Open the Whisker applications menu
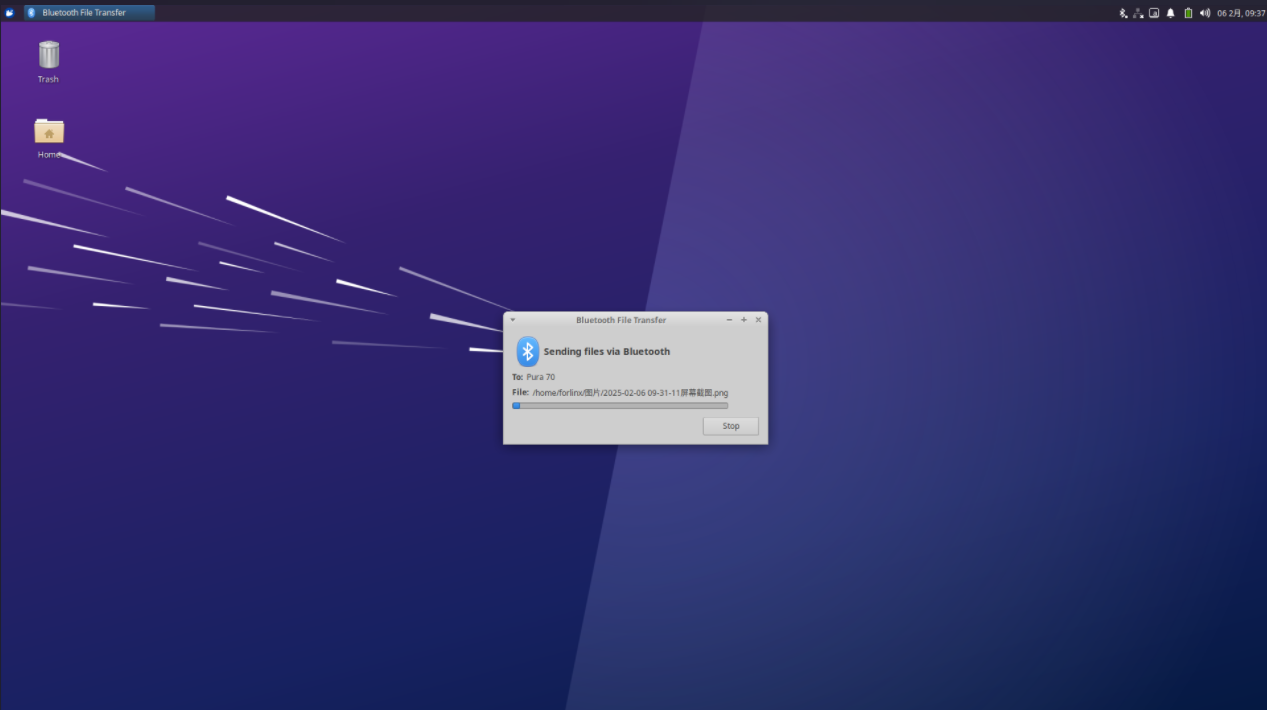The image size is (1267, 710). 10,12
